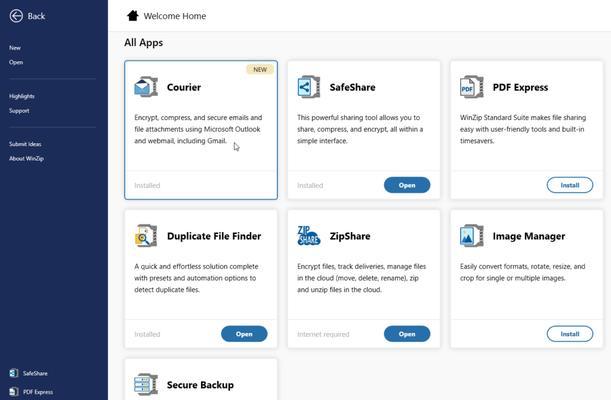This screenshot has height=400, width=611.
Task: Click the Back arrow icon
Action: [16, 16]
